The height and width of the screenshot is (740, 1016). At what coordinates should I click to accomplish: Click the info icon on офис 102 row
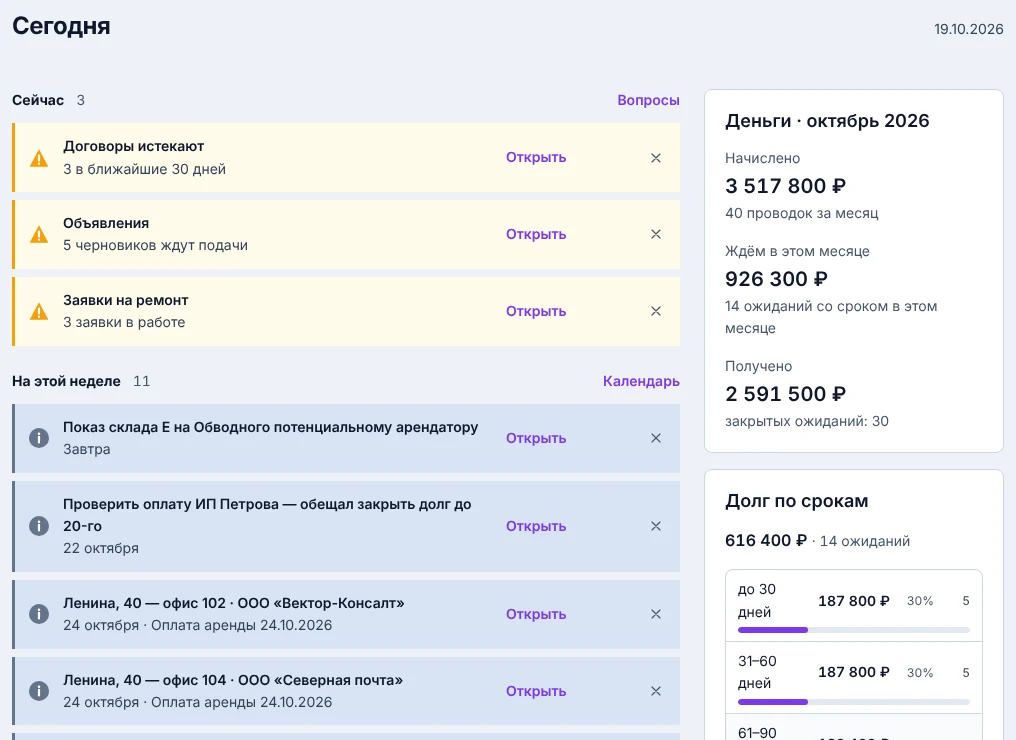point(39,614)
